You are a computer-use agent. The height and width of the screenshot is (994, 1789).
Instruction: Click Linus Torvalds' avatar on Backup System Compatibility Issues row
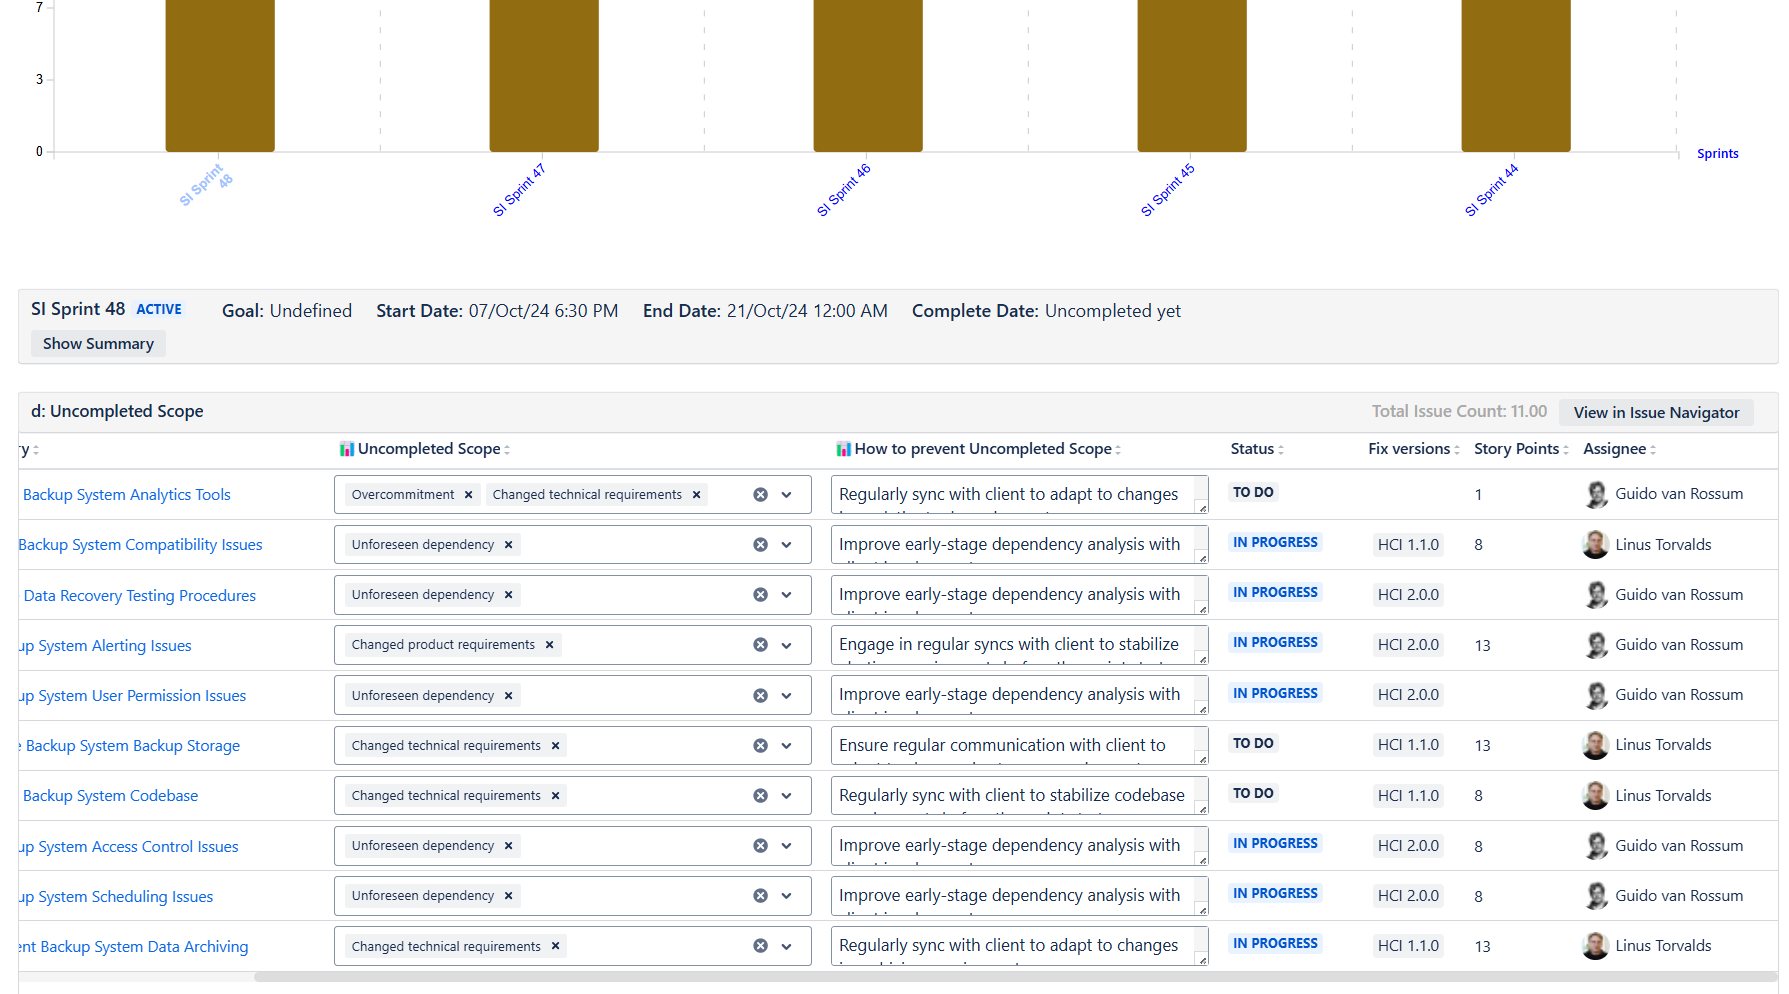coord(1596,544)
